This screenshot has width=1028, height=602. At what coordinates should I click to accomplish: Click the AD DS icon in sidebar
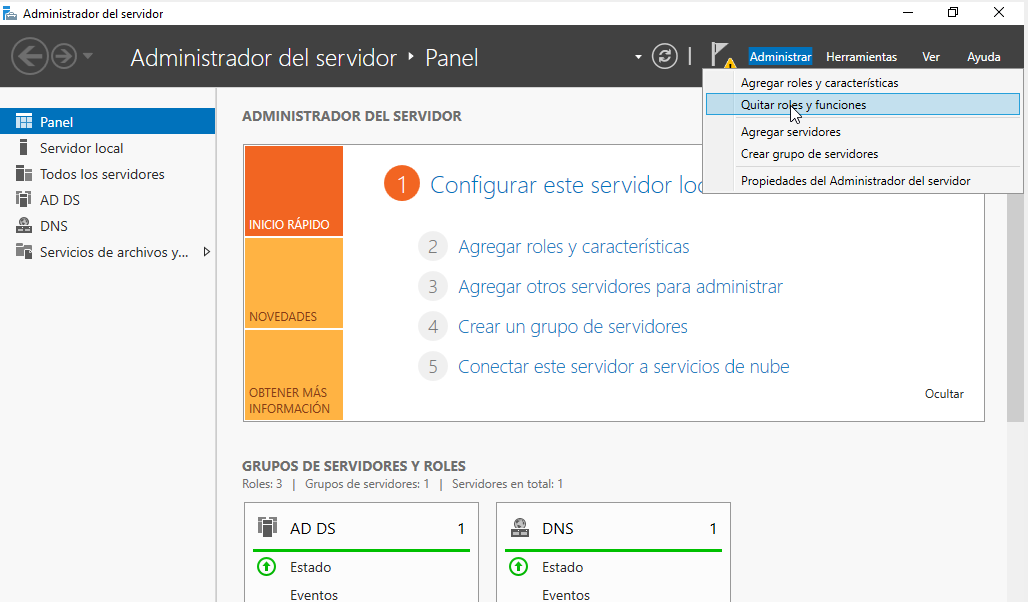pos(23,200)
